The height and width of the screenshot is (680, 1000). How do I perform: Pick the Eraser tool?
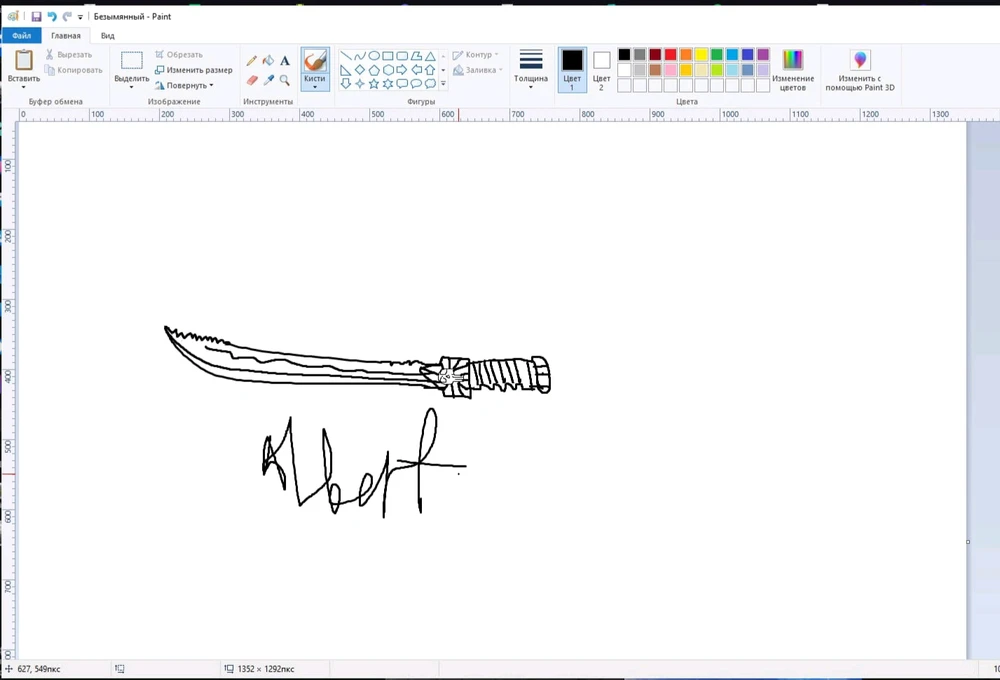coord(252,80)
